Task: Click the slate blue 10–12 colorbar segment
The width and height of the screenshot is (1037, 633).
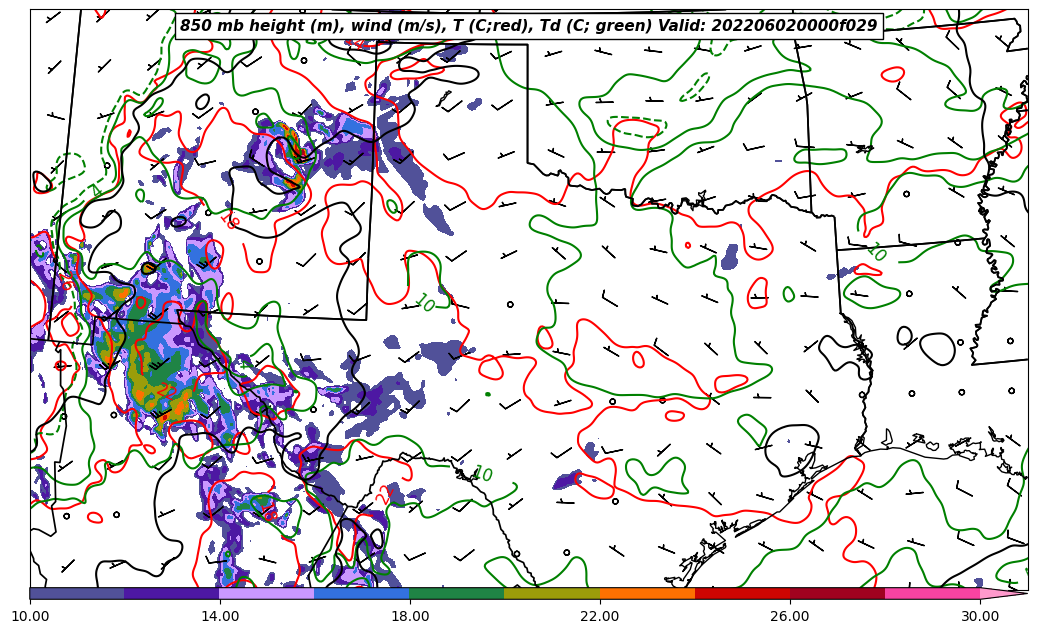Action: (x=77, y=593)
